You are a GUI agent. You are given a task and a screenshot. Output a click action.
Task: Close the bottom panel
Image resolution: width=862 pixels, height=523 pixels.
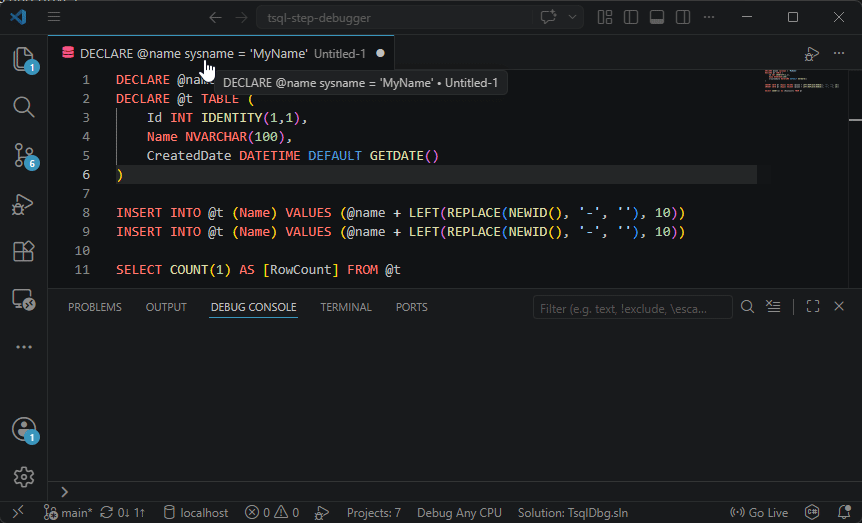[x=839, y=306]
